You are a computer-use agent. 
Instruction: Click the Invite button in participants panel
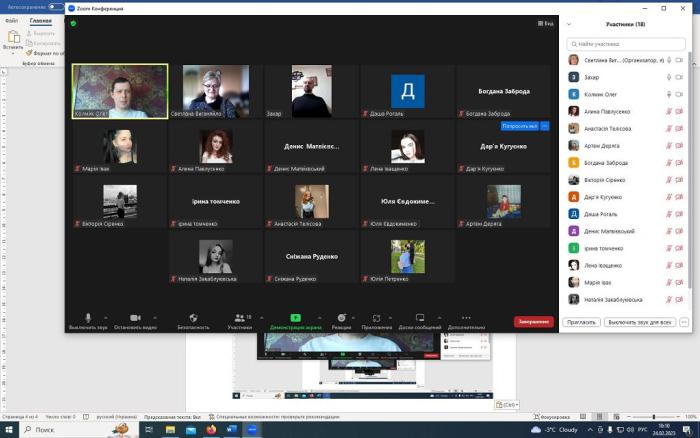582,322
